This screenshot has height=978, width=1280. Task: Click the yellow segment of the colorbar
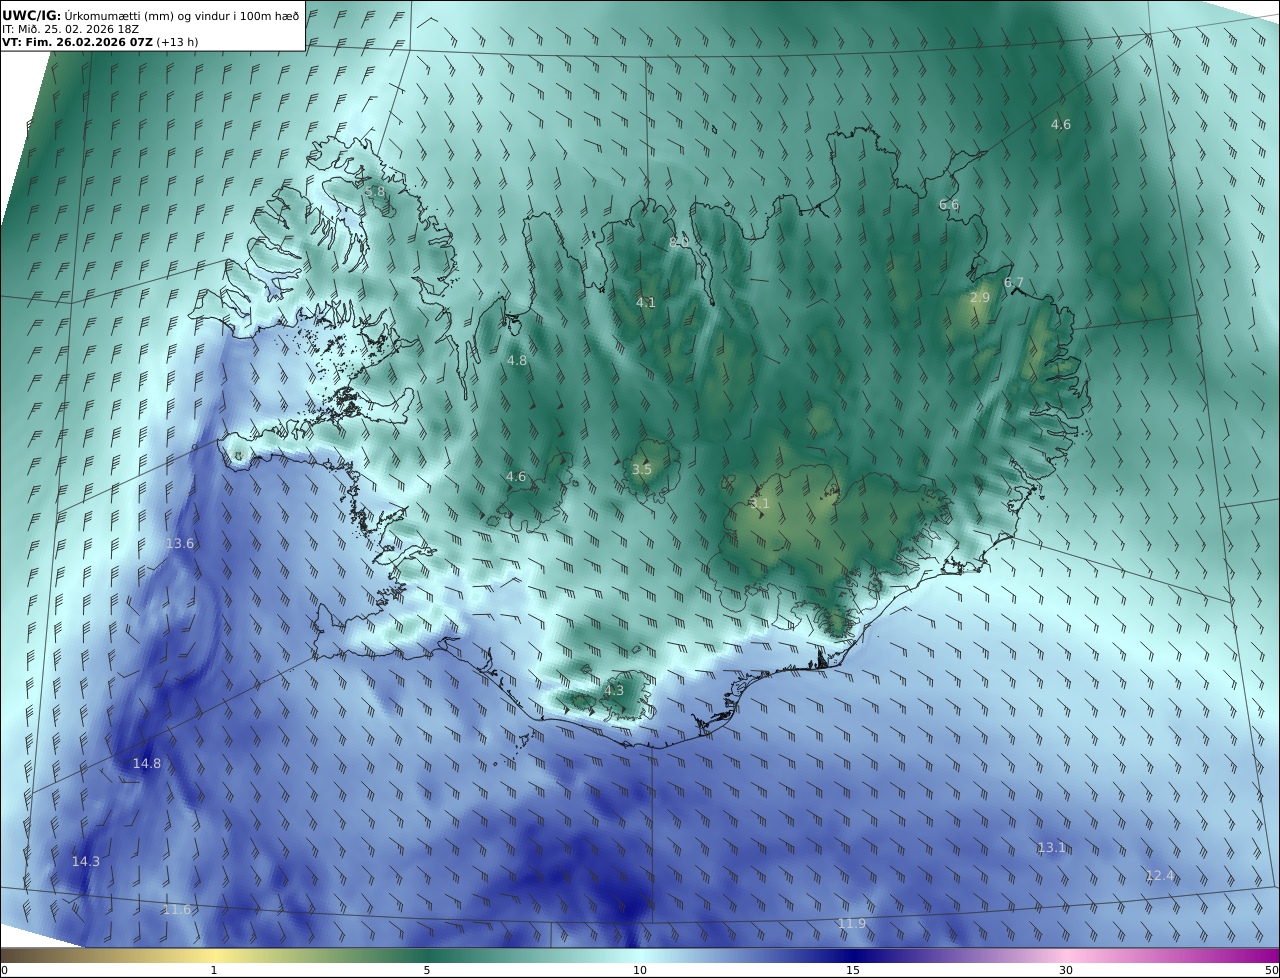coord(214,956)
